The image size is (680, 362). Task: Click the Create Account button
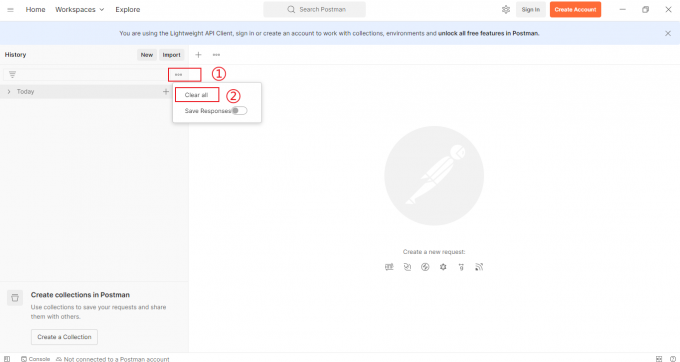[575, 10]
